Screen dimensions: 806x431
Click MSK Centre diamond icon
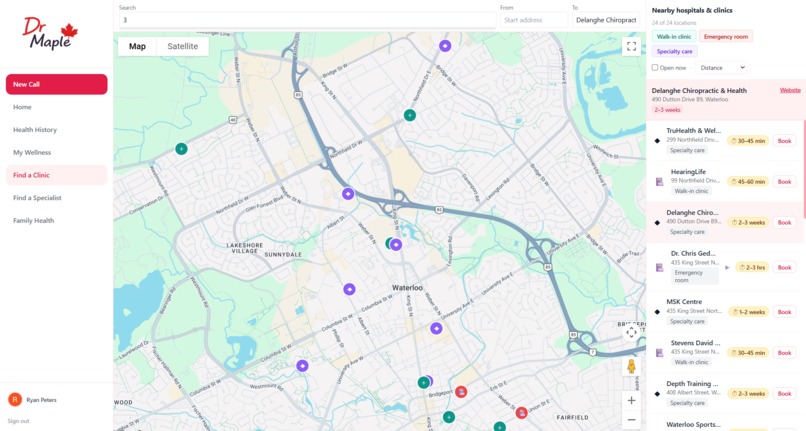click(x=657, y=312)
